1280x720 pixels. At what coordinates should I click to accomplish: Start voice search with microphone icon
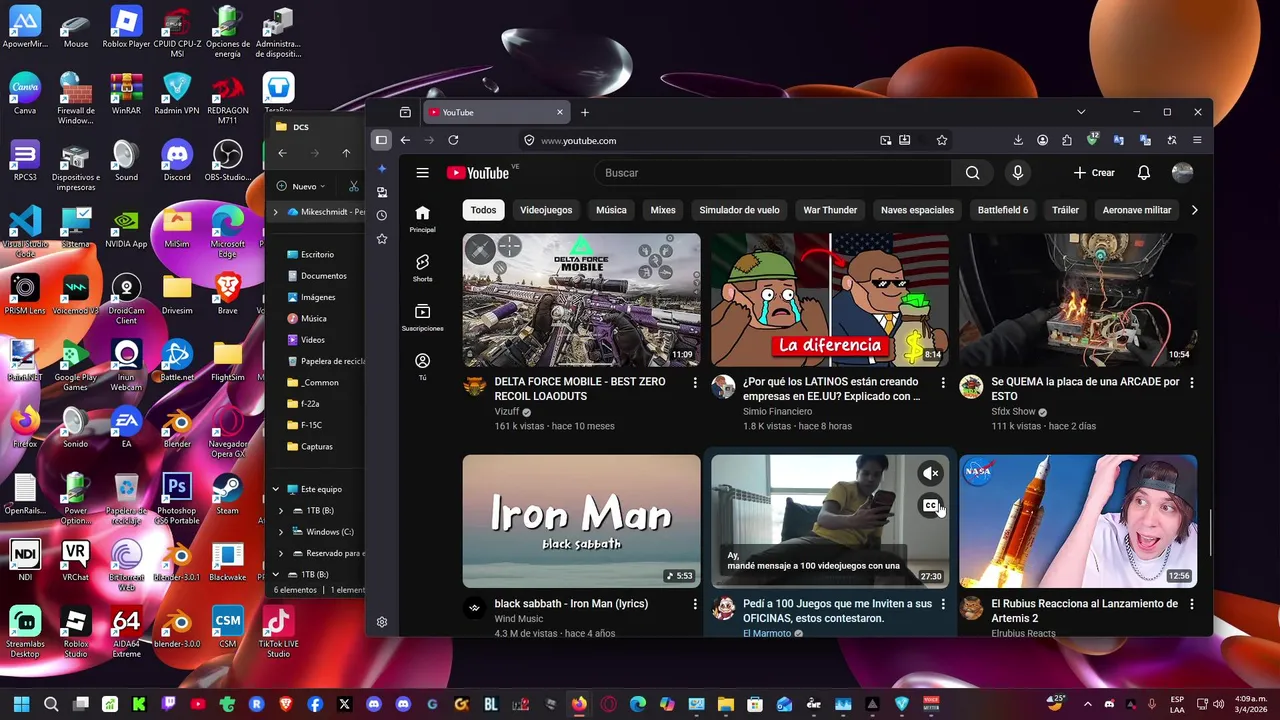(1018, 173)
